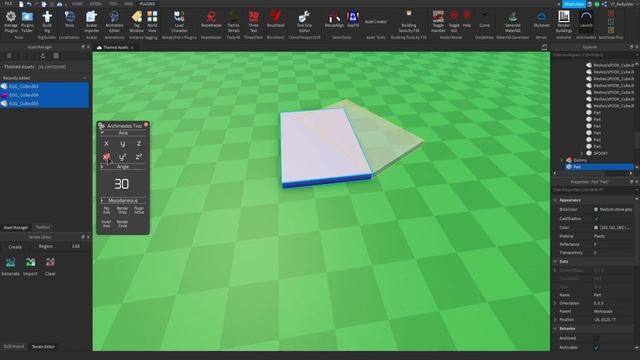Toggle the Archivable checkbox
This screenshot has width=640, height=360.
(x=596, y=347)
